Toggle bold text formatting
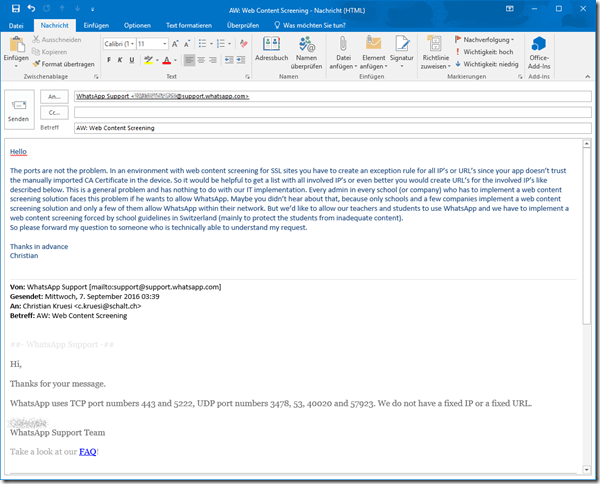The height and width of the screenshot is (484, 600). tap(107, 60)
